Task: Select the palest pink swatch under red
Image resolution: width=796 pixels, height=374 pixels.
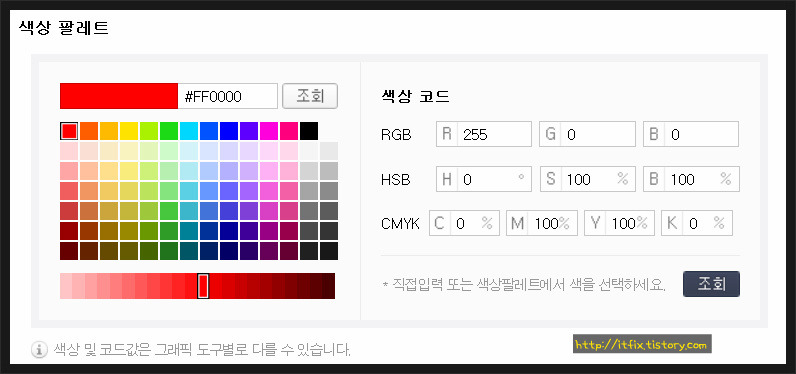Action: (x=69, y=151)
